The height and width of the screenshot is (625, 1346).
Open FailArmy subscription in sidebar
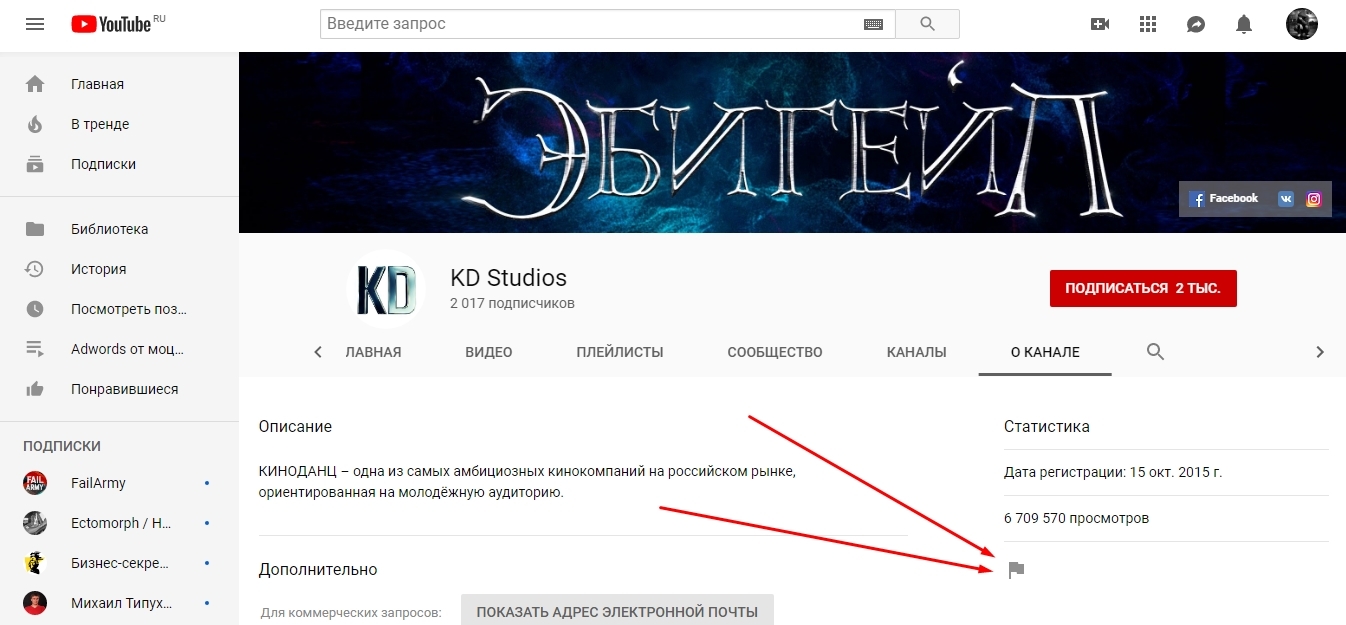[98, 483]
